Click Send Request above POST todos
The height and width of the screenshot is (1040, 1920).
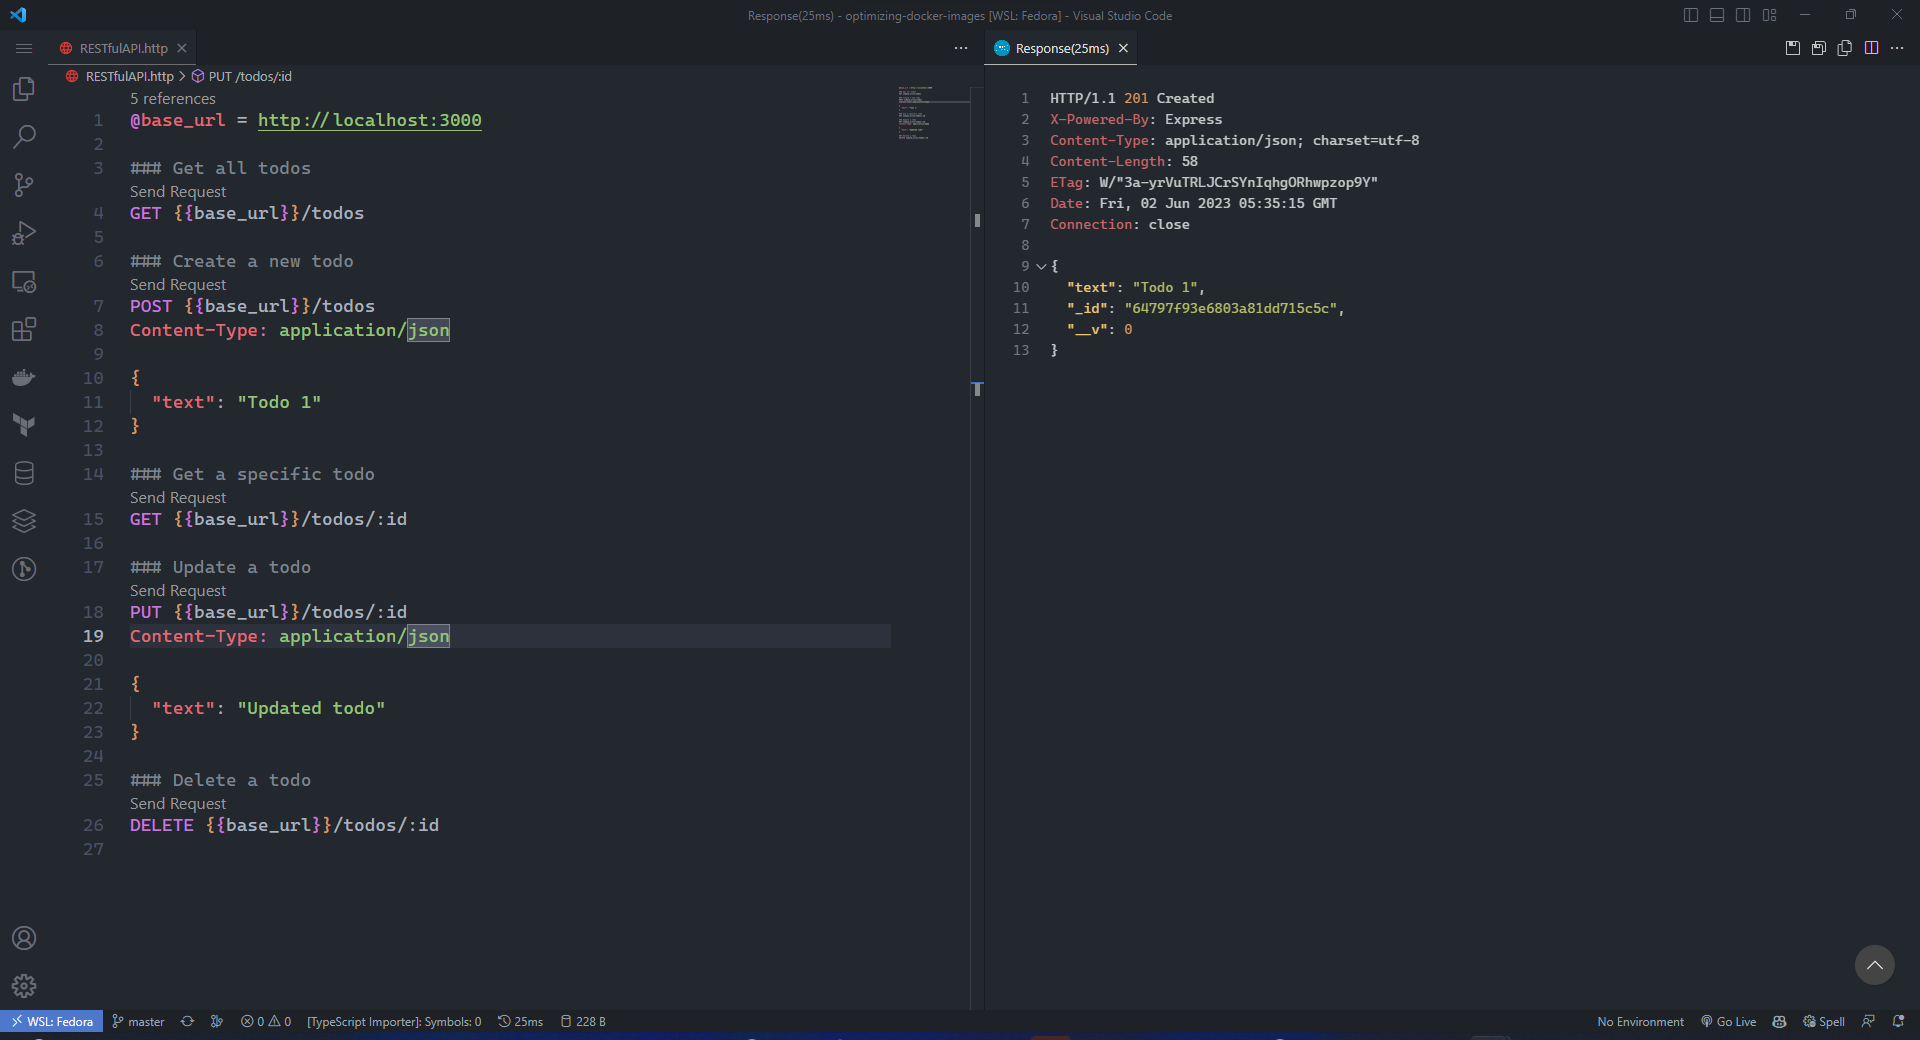click(x=178, y=285)
